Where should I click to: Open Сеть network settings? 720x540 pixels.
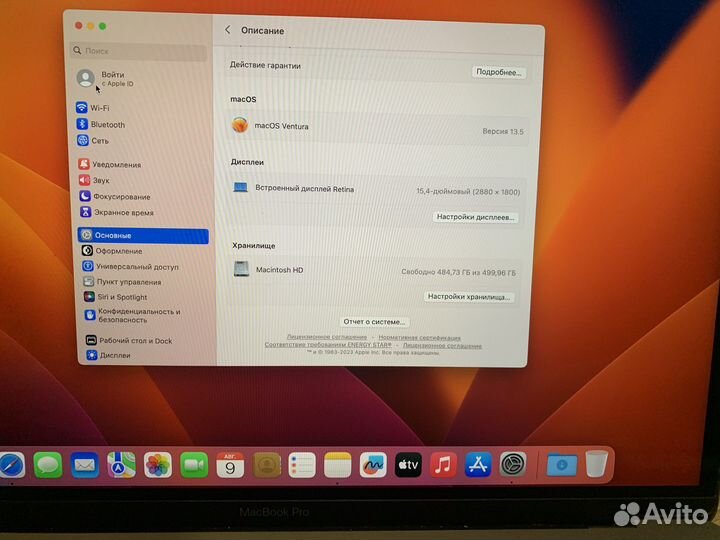coord(93,141)
